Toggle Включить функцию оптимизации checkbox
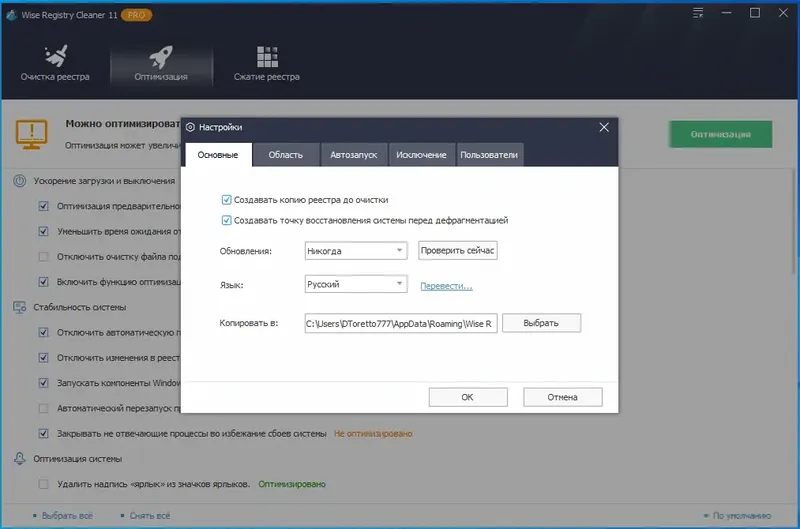Image resolution: width=800 pixels, height=529 pixels. (x=43, y=282)
